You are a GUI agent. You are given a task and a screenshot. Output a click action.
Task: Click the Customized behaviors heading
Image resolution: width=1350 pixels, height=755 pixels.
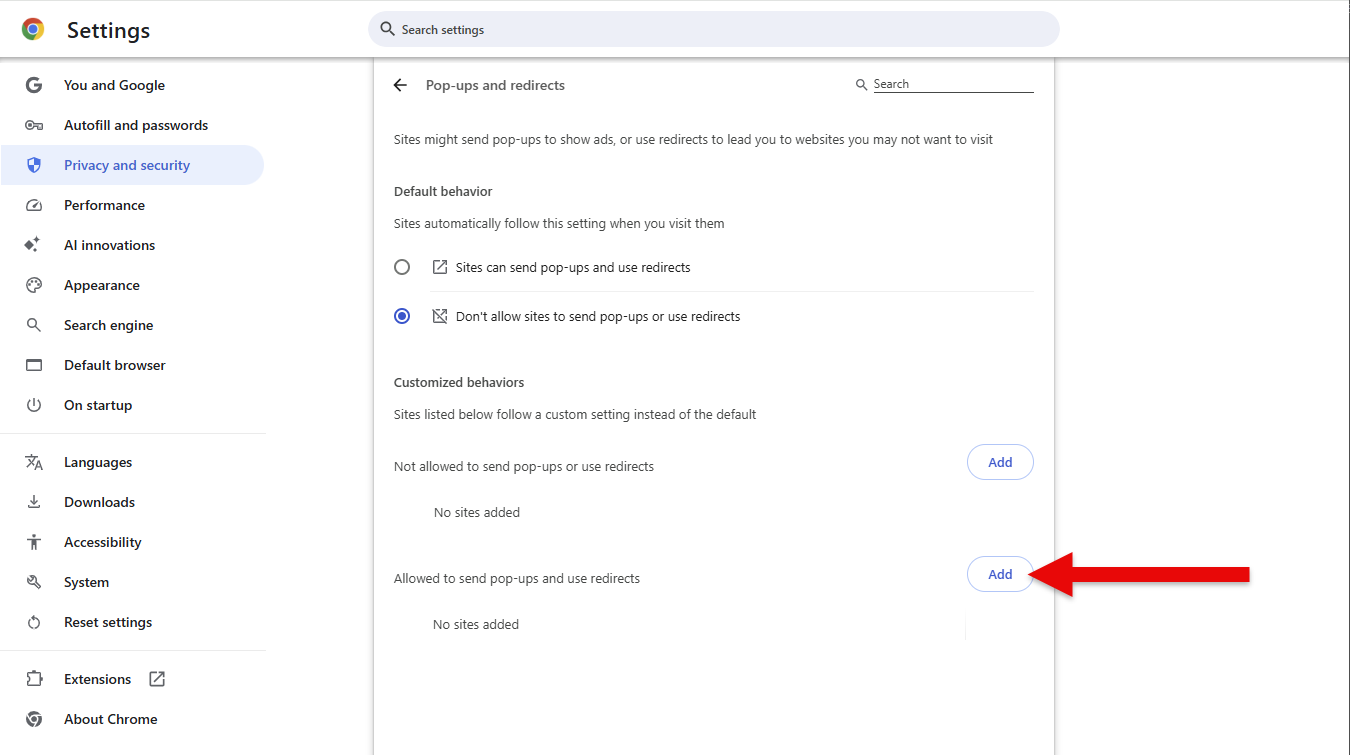pyautogui.click(x=459, y=382)
